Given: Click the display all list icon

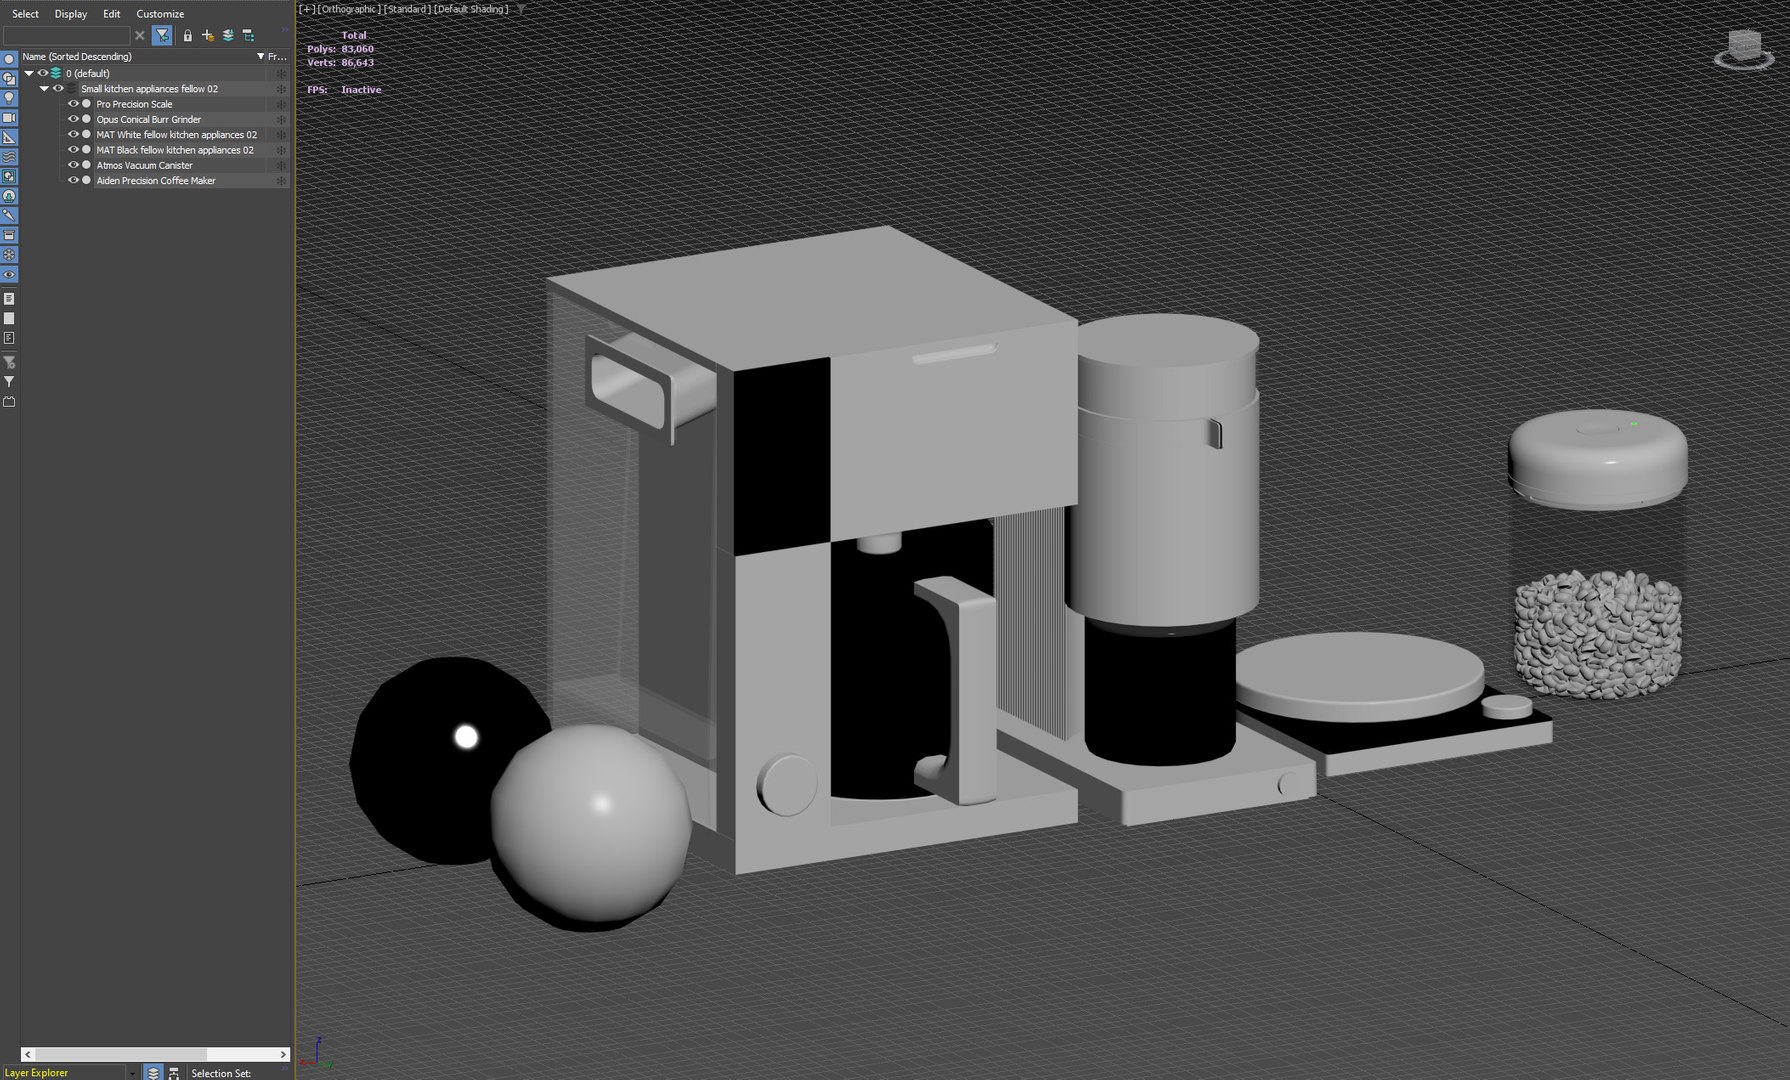Looking at the screenshot, I should tap(9, 299).
